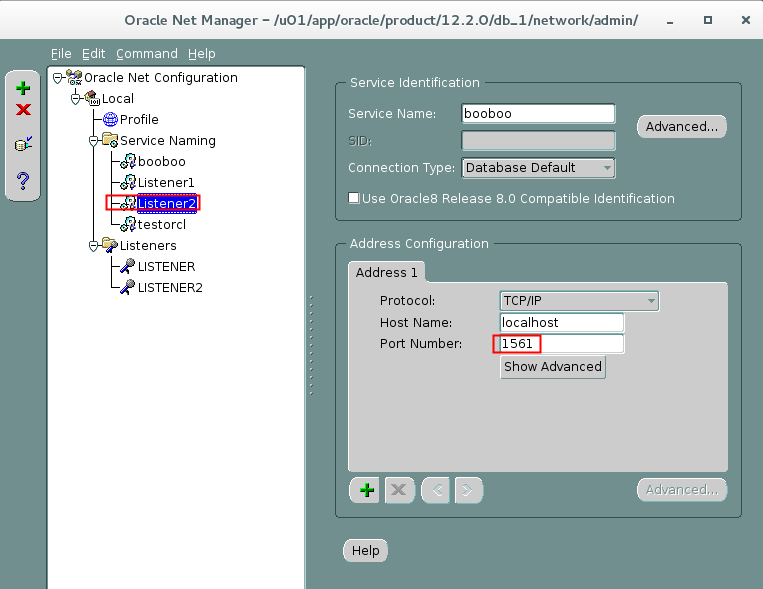The height and width of the screenshot is (589, 763).
Task: Click Advanced button in Service Identification
Action: tap(681, 127)
